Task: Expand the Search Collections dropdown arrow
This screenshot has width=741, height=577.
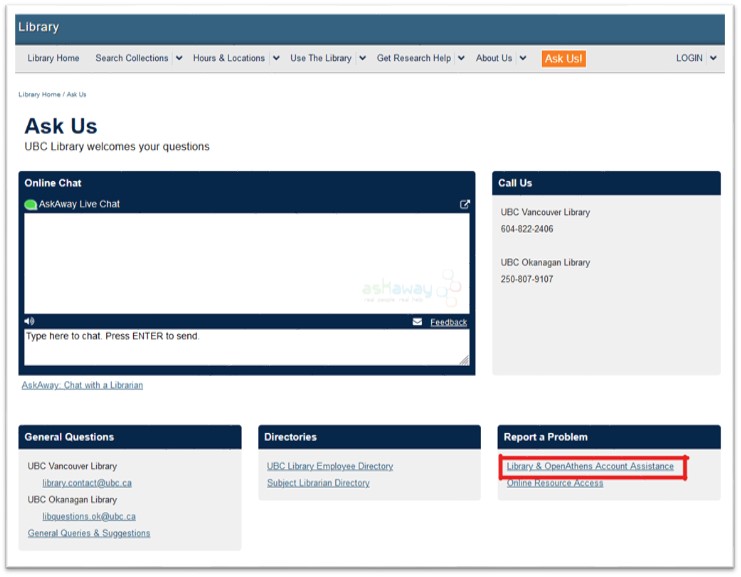Action: [179, 58]
